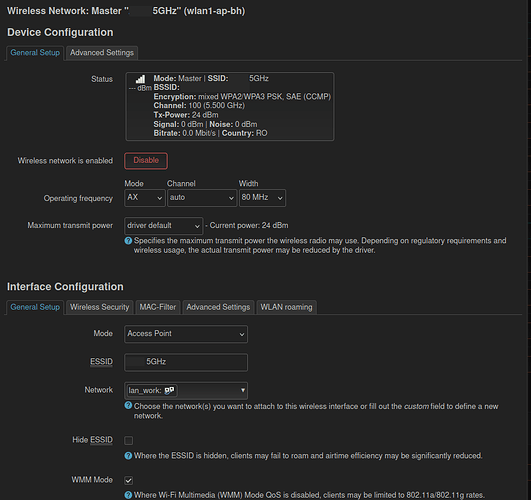Open the AX operating mode dropdown

tap(145, 198)
